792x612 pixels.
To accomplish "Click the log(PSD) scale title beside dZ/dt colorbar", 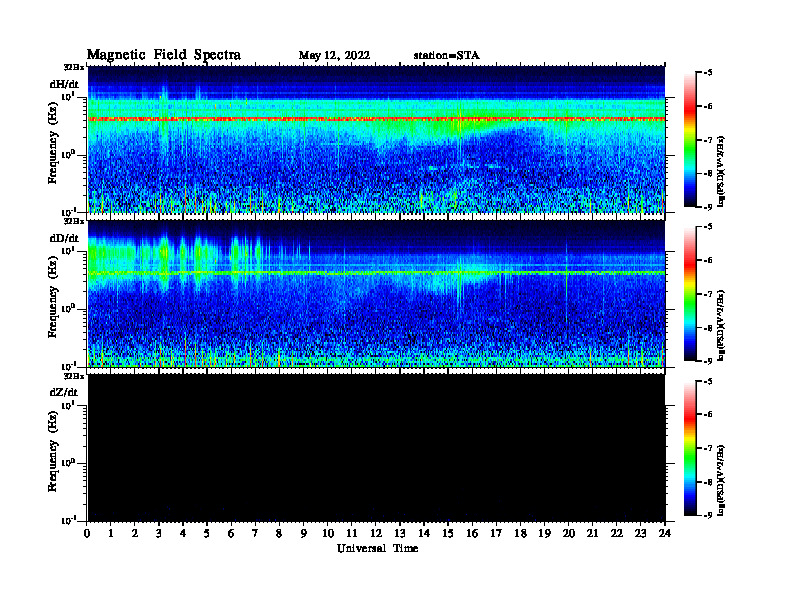I will pyautogui.click(x=721, y=480).
